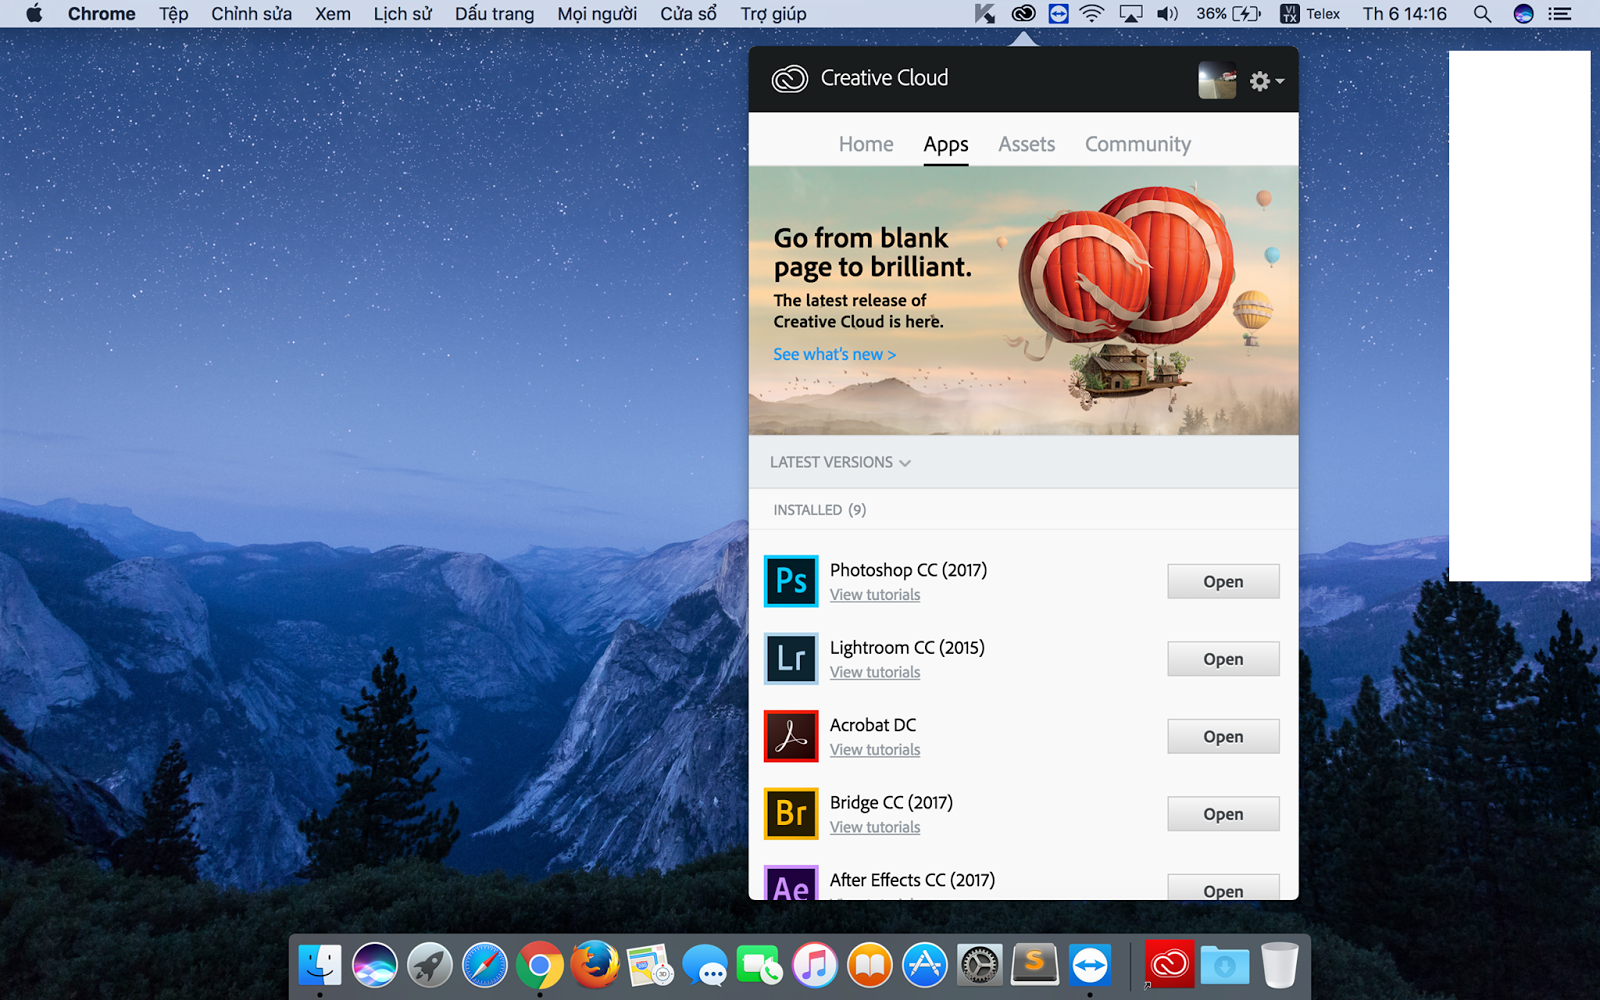Screen dimensions: 1600x1000
Task: Open the Dấu trang menu
Action: pyautogui.click(x=495, y=14)
